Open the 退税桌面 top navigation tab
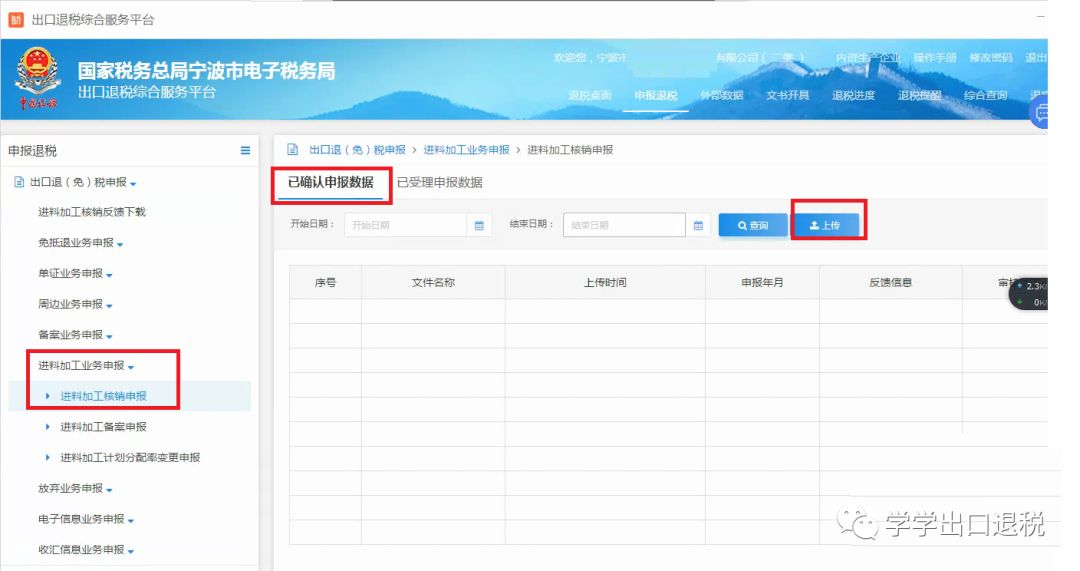Viewport: 1080px width, 571px height. [590, 96]
